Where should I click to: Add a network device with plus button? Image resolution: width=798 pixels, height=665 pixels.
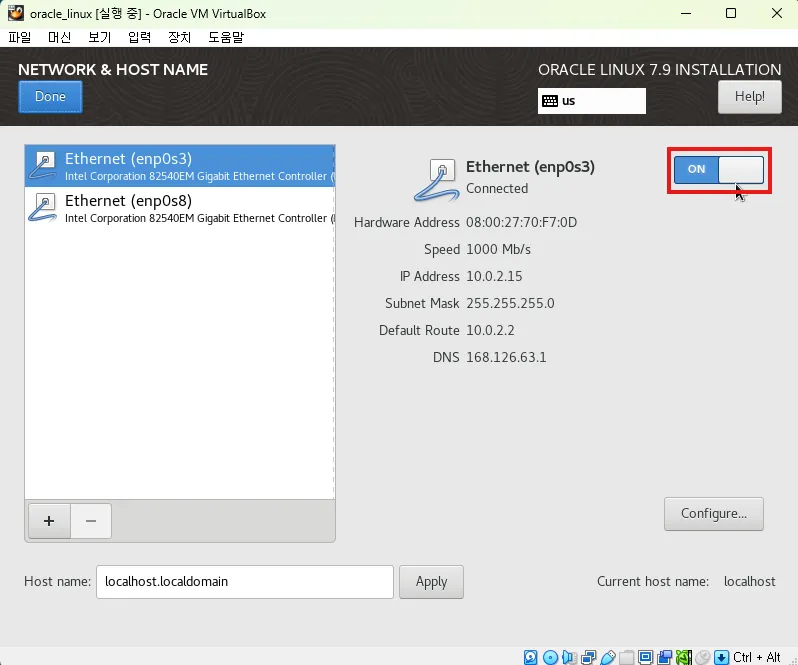pos(49,521)
